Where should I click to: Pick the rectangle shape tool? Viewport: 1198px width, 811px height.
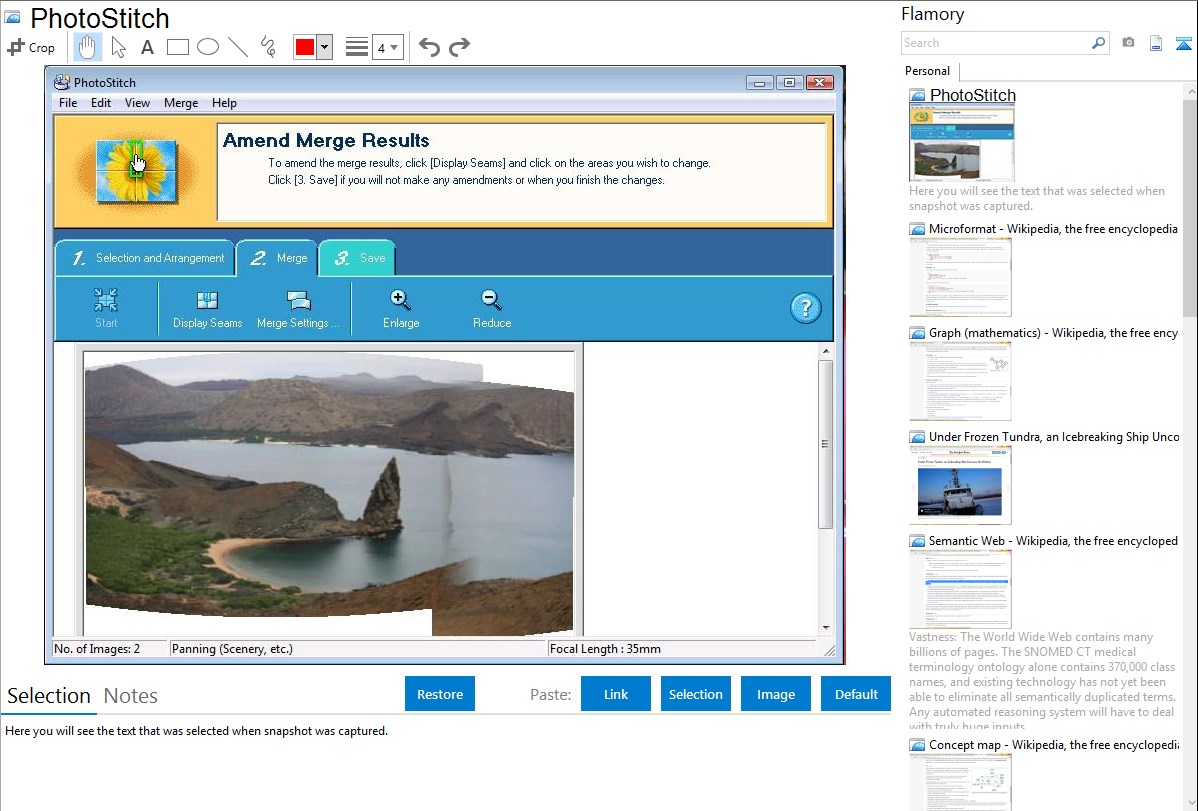(178, 47)
